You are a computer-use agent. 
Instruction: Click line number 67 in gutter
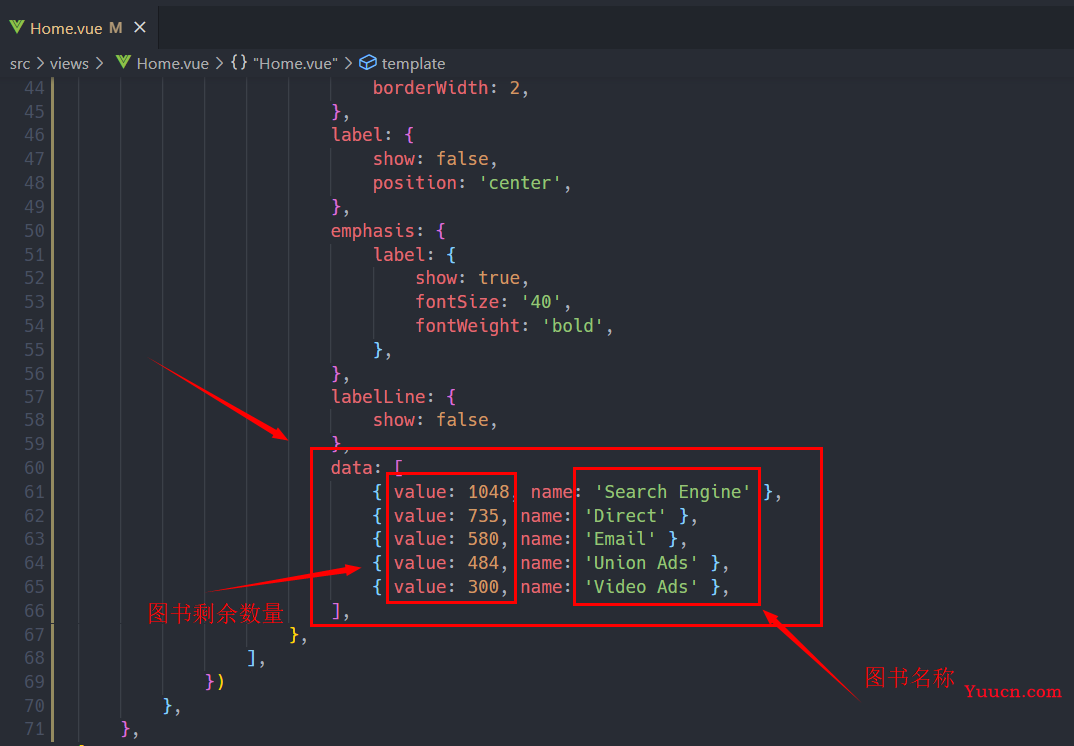[x=34, y=635]
